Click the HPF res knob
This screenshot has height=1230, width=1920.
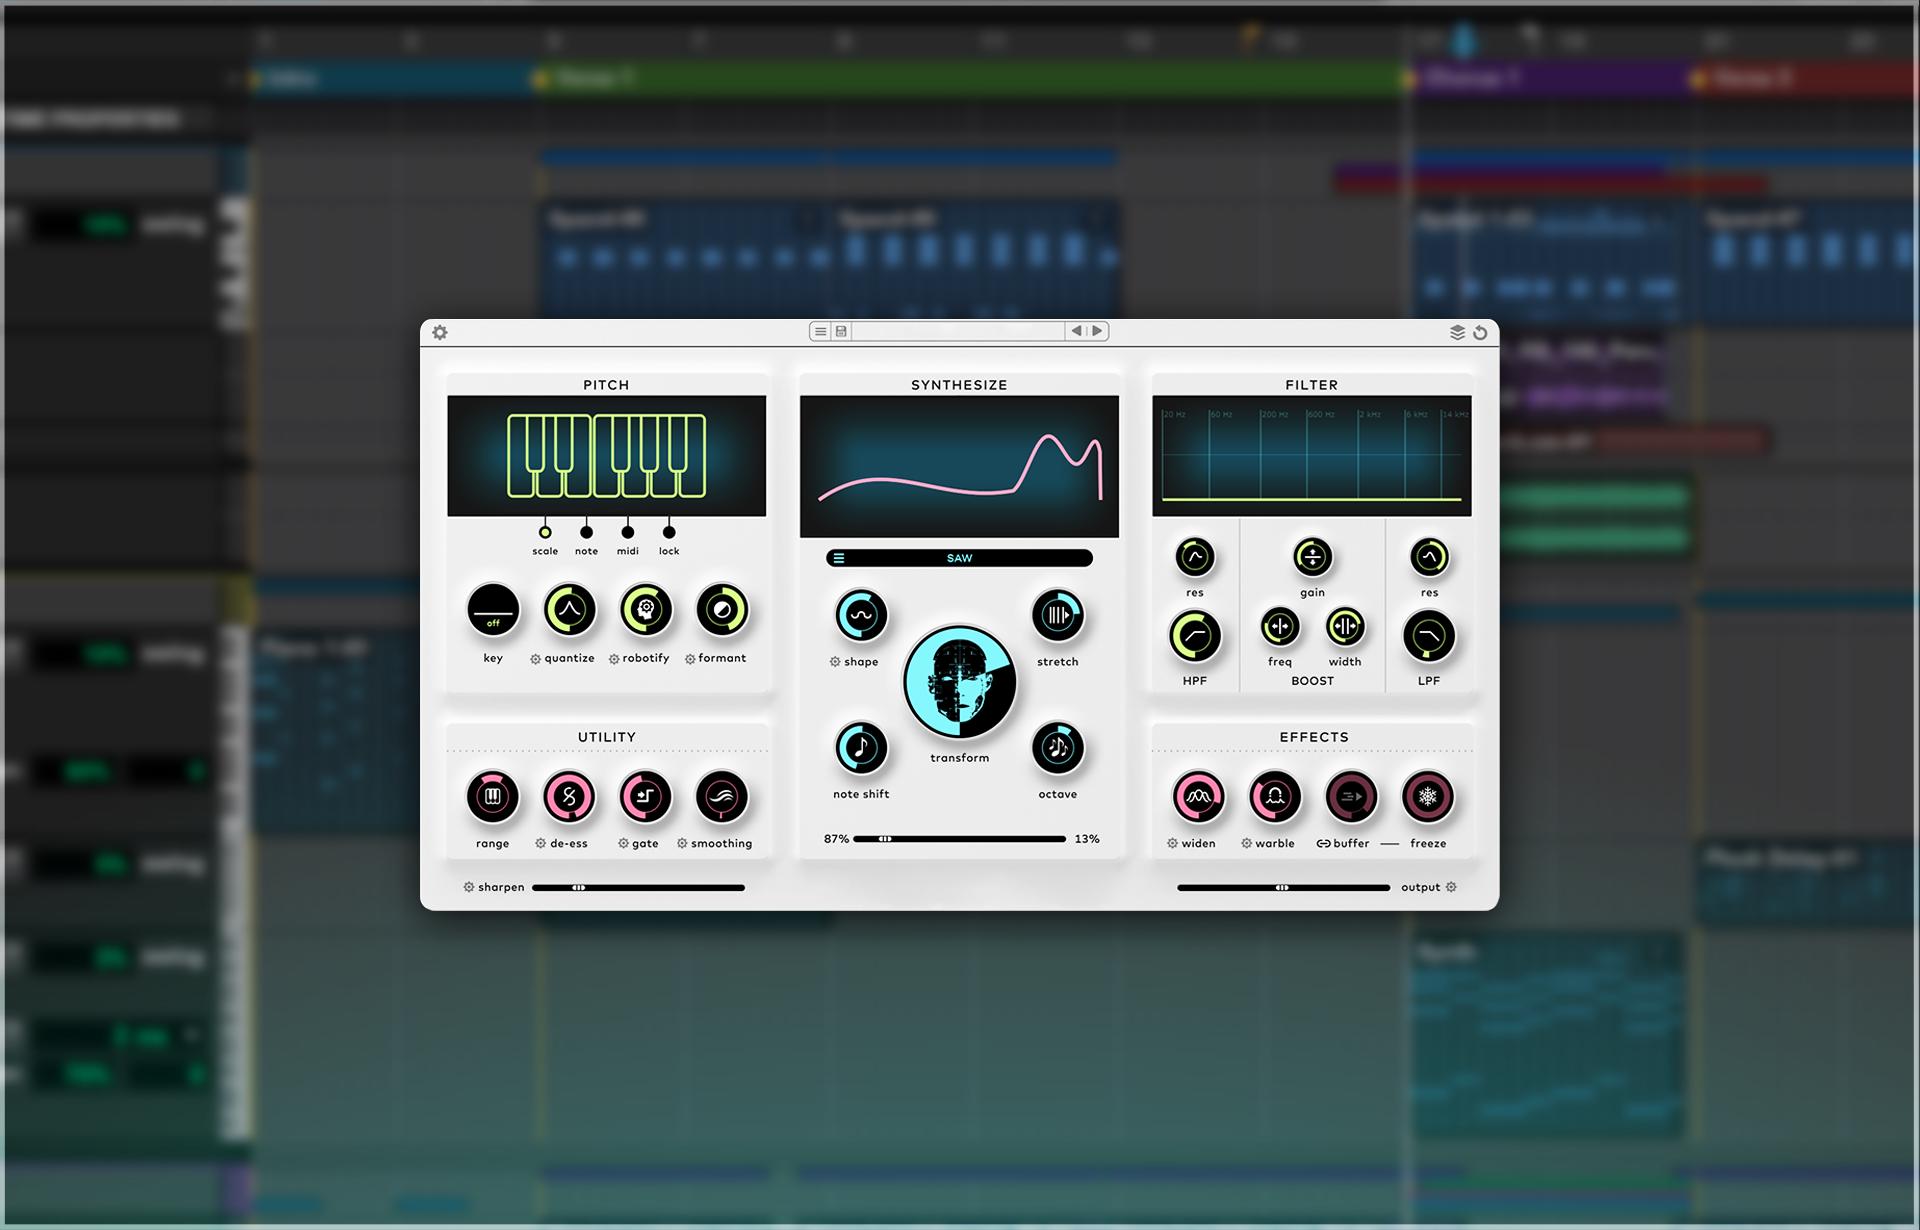pos(1194,557)
